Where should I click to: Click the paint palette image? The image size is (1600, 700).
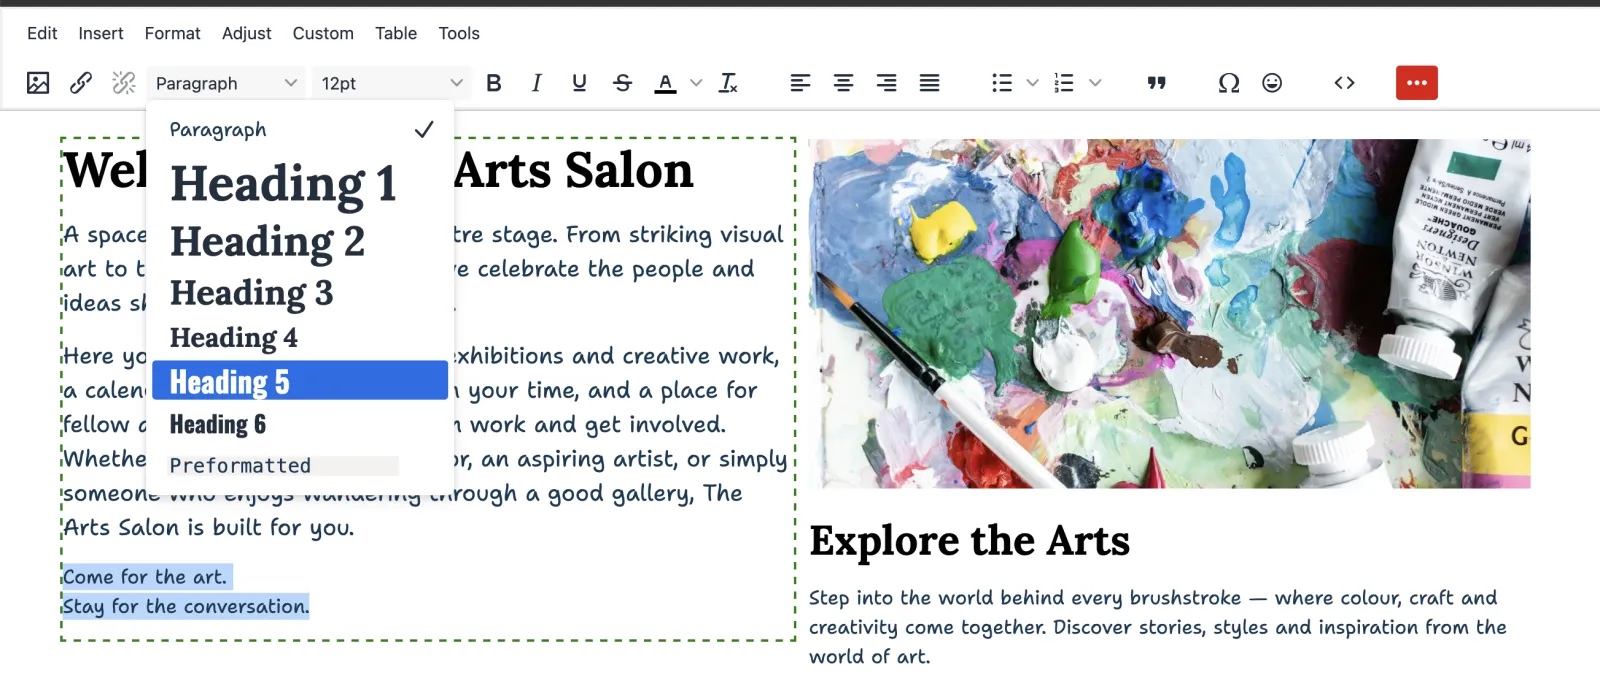tap(1169, 314)
